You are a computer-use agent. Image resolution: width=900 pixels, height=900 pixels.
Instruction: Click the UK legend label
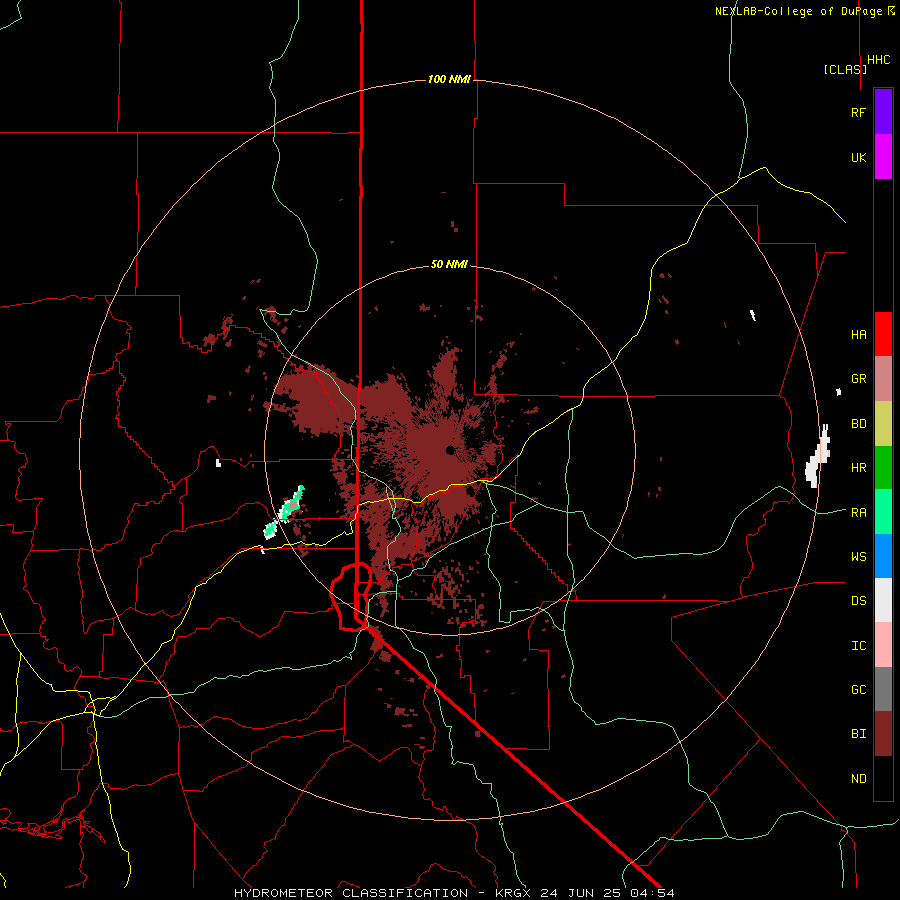pos(858,157)
